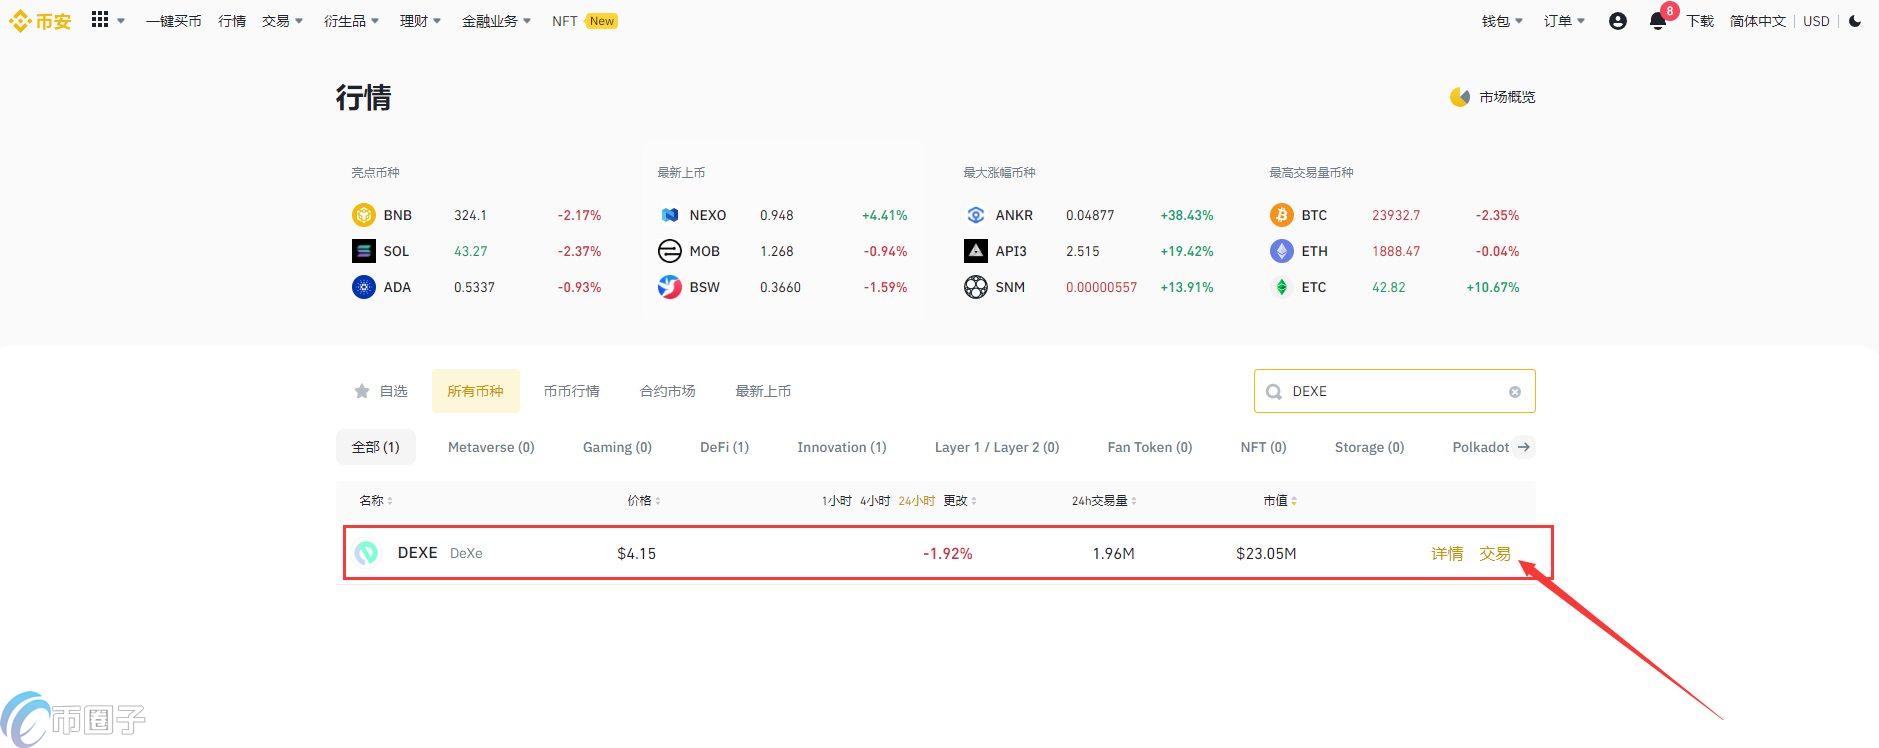This screenshot has width=1879, height=748.
Task: Select the NFT (0) category filter
Action: 1263,447
